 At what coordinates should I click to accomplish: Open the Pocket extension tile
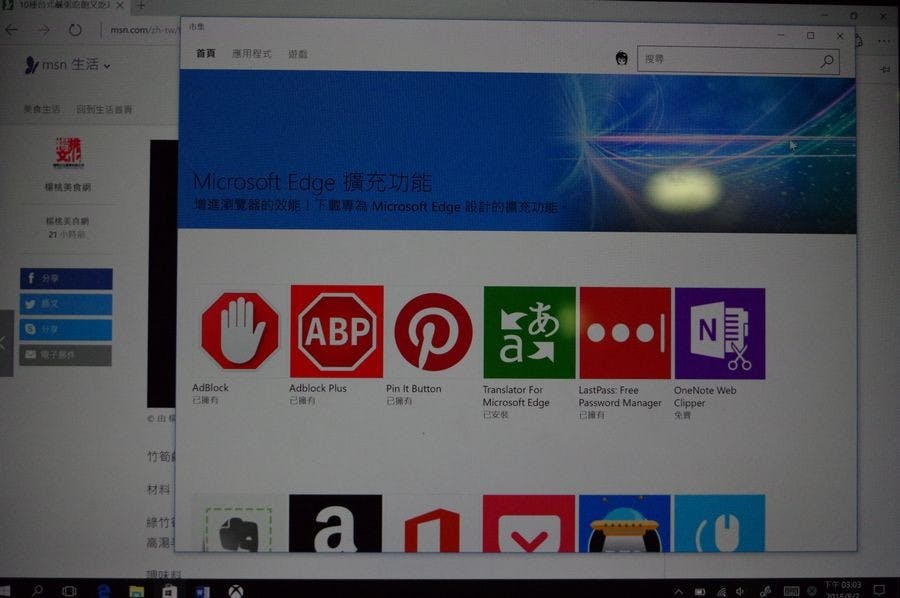click(529, 523)
